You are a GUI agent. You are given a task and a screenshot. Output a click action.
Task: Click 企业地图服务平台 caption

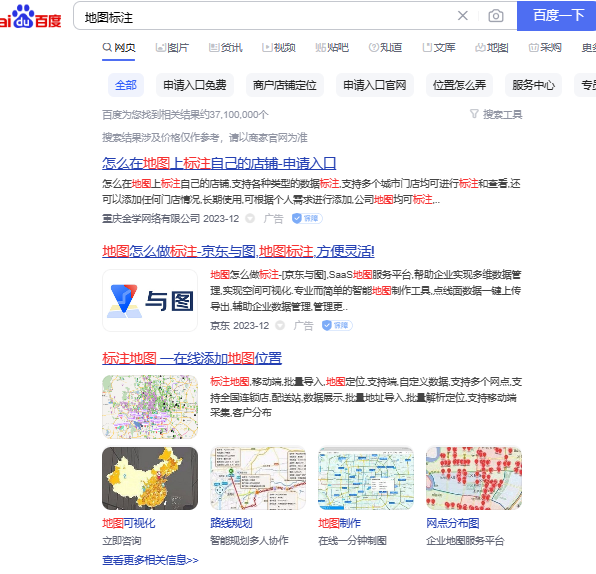click(x=465, y=541)
